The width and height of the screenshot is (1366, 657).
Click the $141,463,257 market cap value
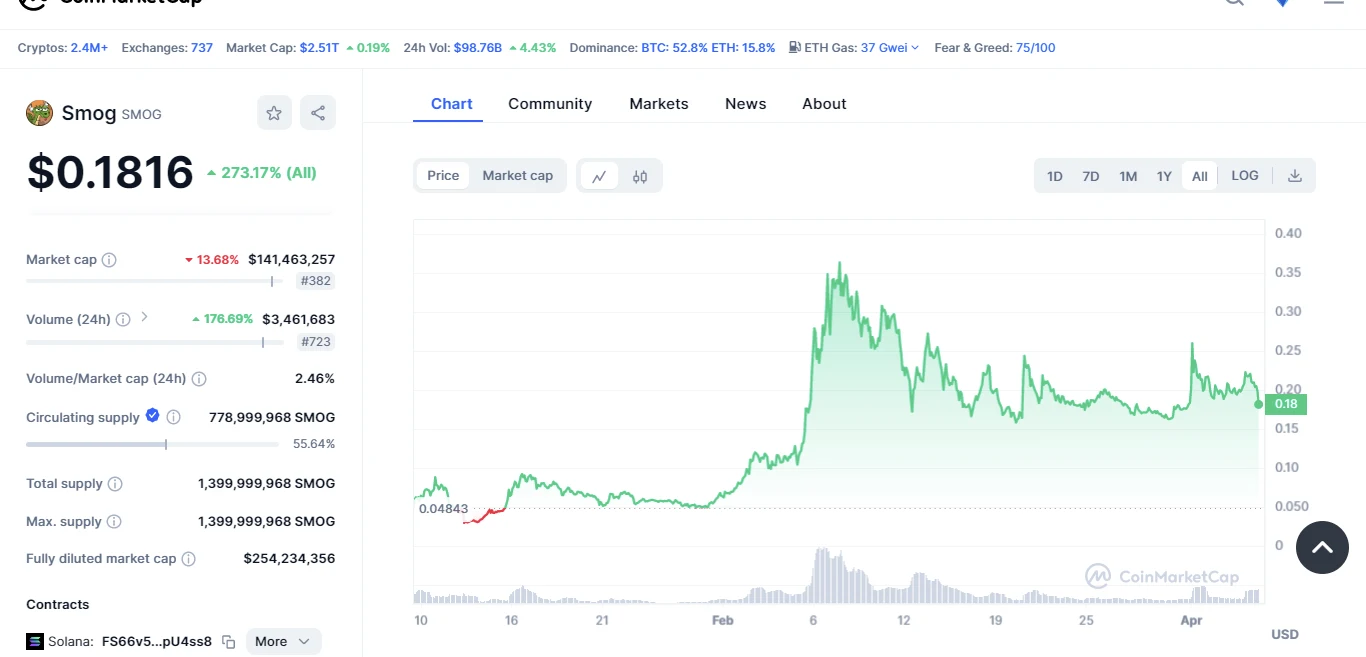[x=291, y=260]
